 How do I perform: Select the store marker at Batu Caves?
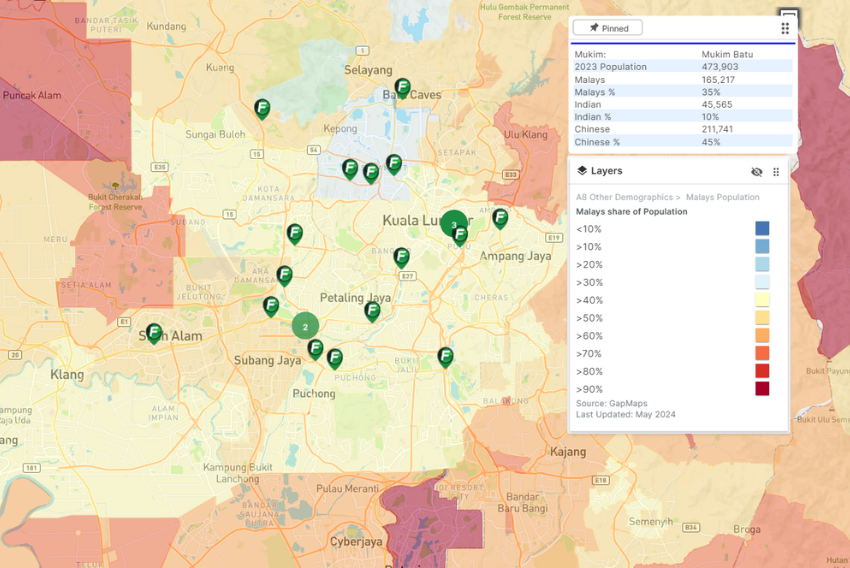tap(402, 87)
